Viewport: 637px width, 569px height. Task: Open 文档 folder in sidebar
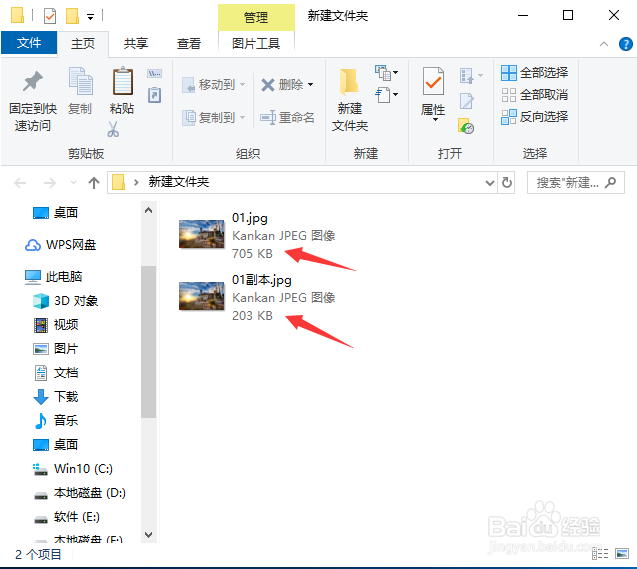pyautogui.click(x=55, y=373)
